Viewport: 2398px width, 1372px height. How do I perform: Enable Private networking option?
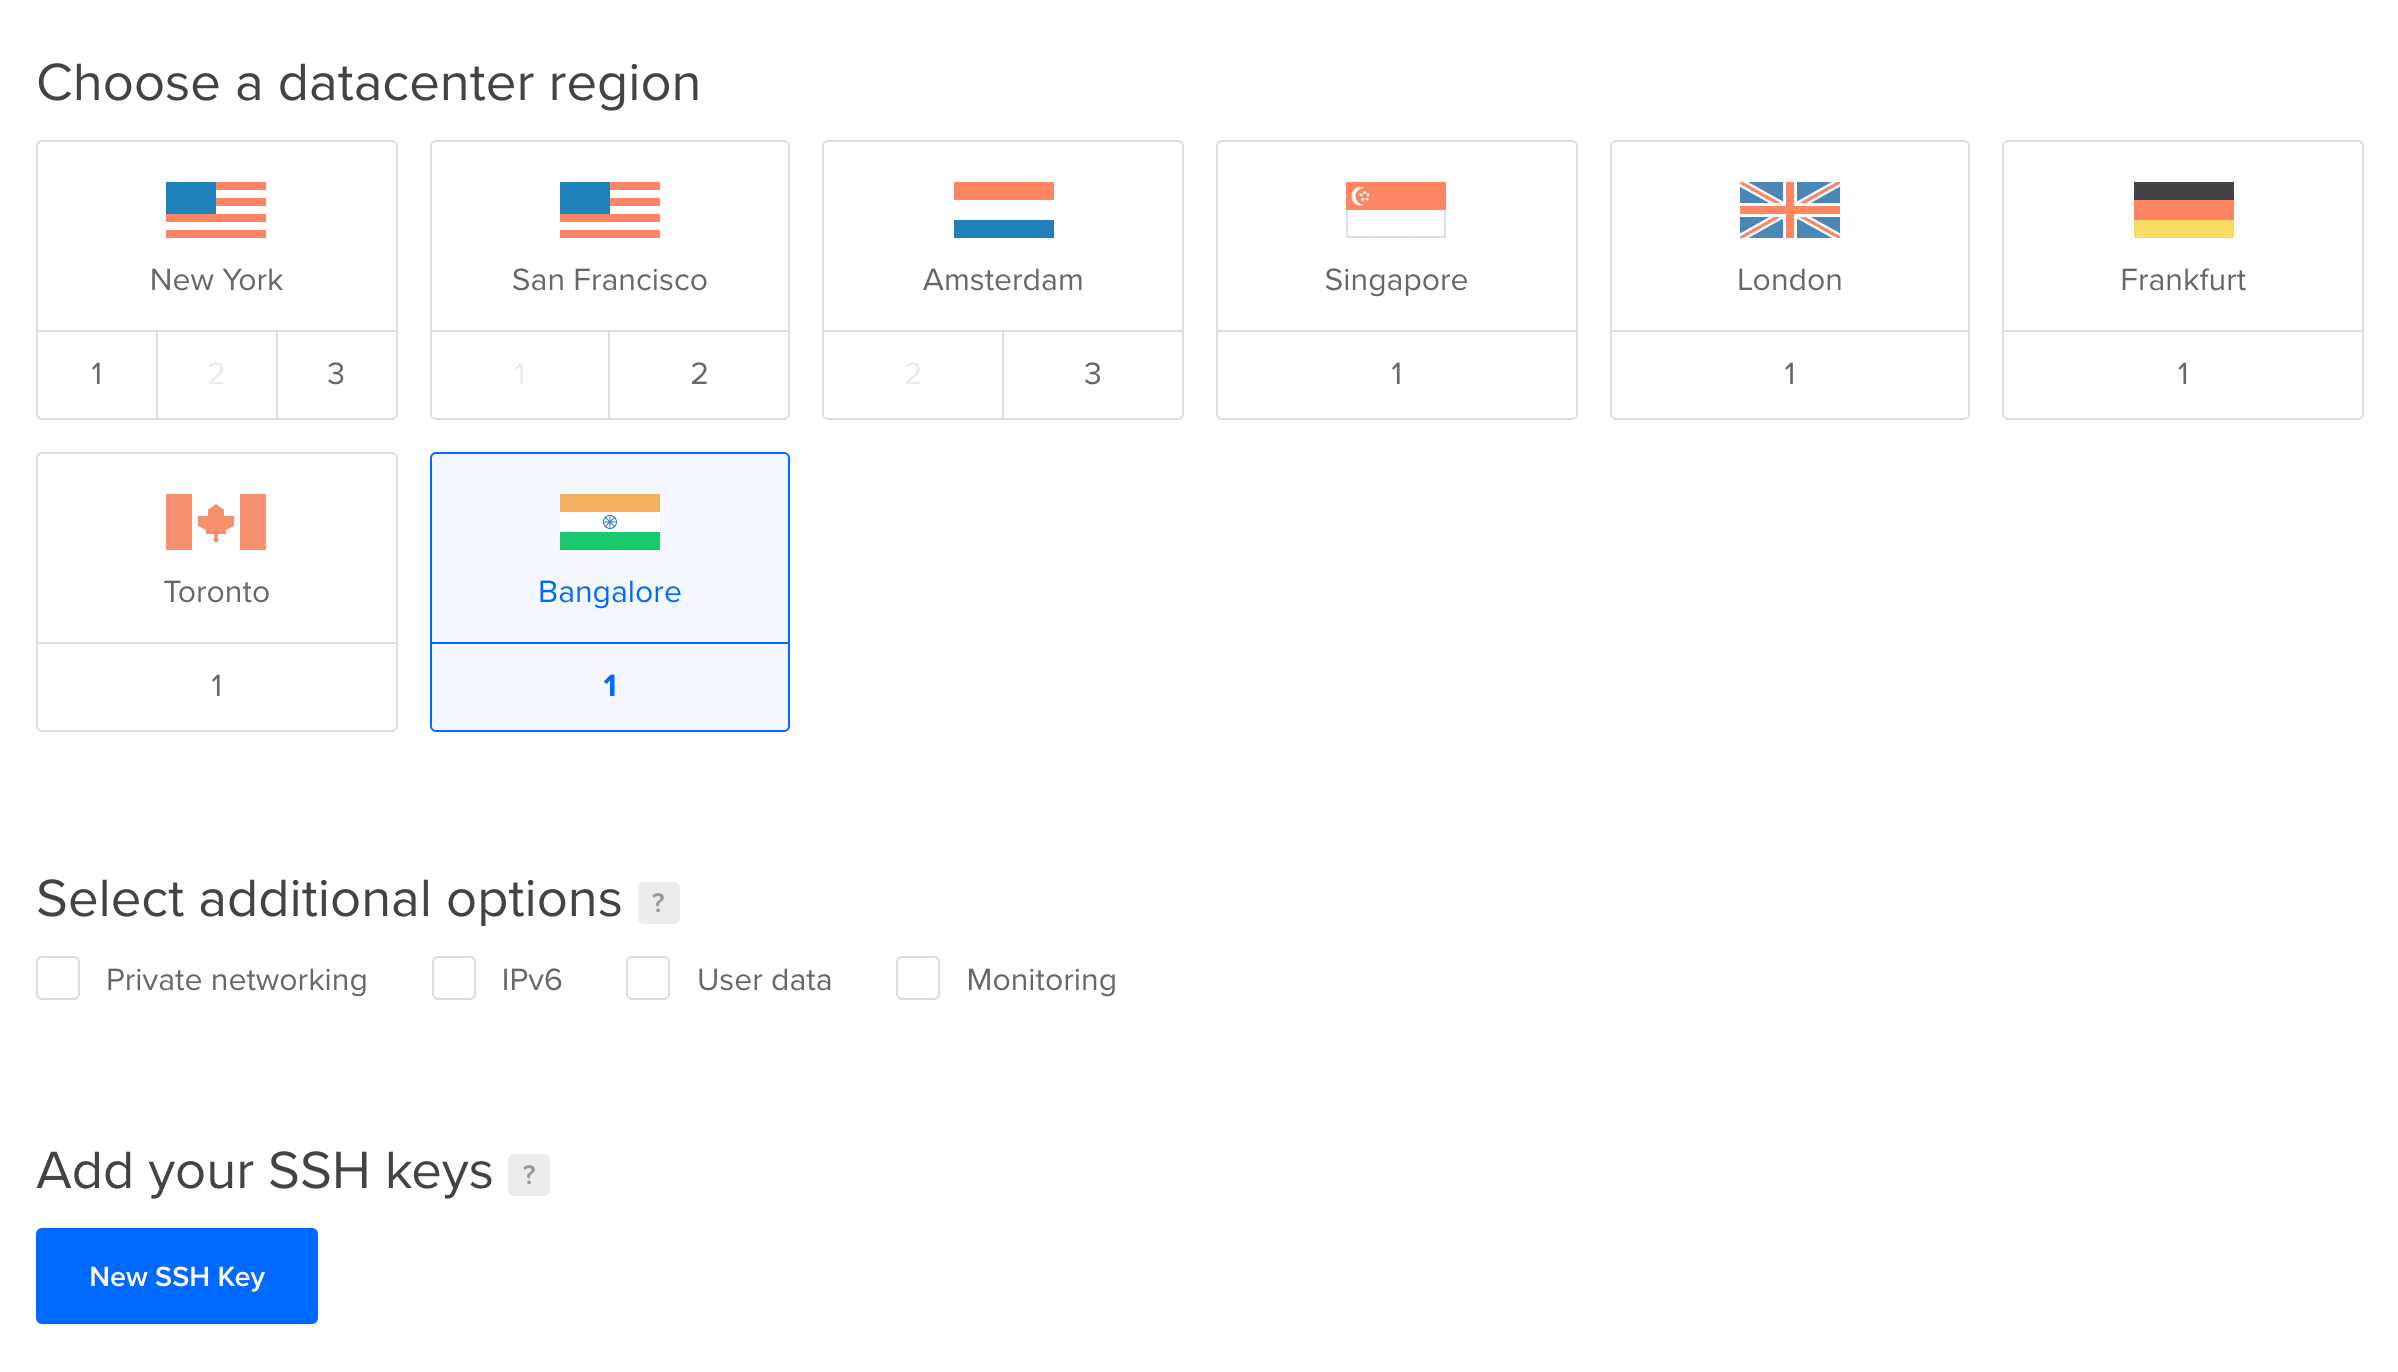pos(58,978)
